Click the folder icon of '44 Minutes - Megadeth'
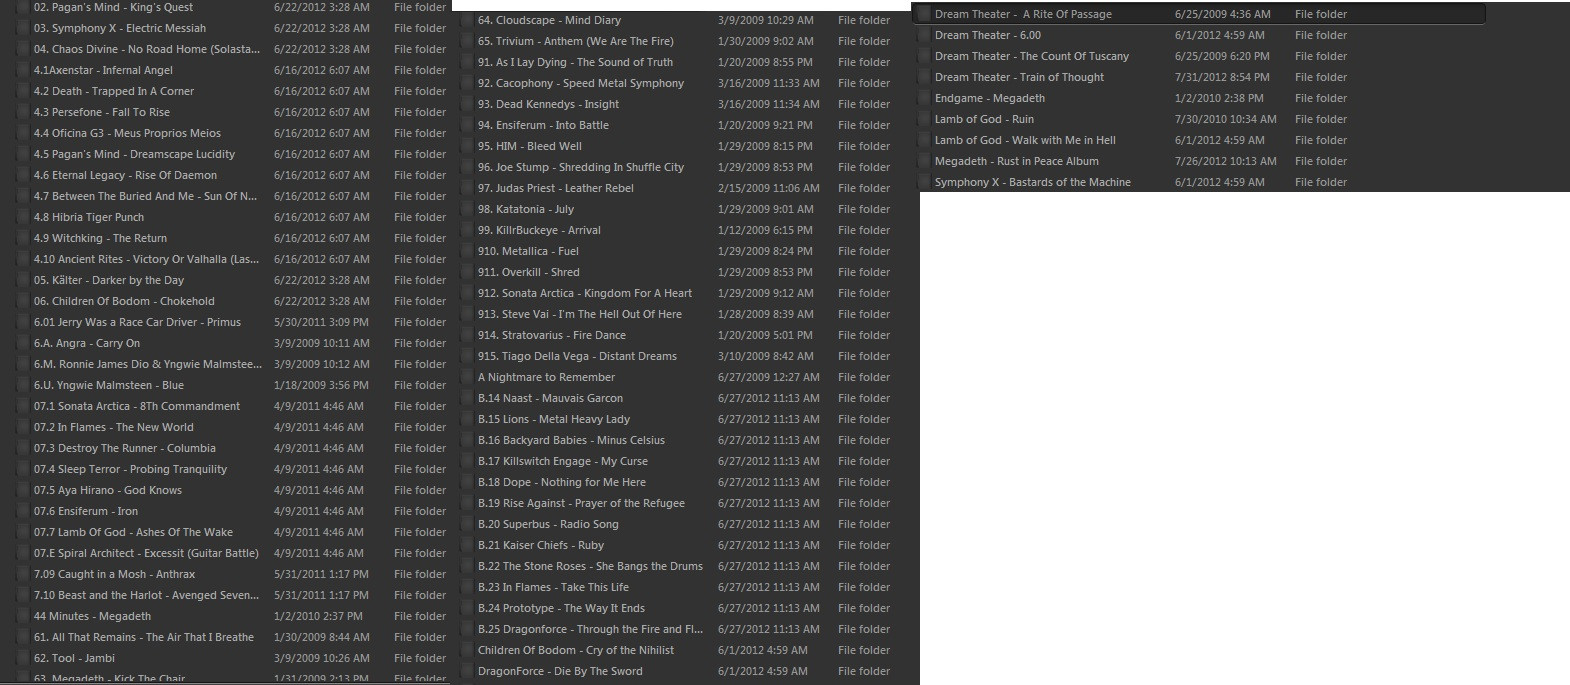The width and height of the screenshot is (1570, 685). (23, 616)
